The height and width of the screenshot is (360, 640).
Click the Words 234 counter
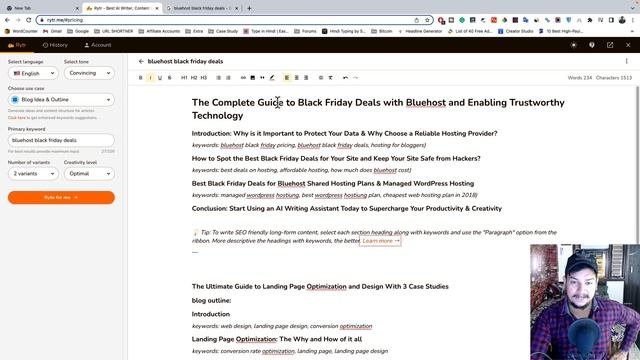point(580,78)
